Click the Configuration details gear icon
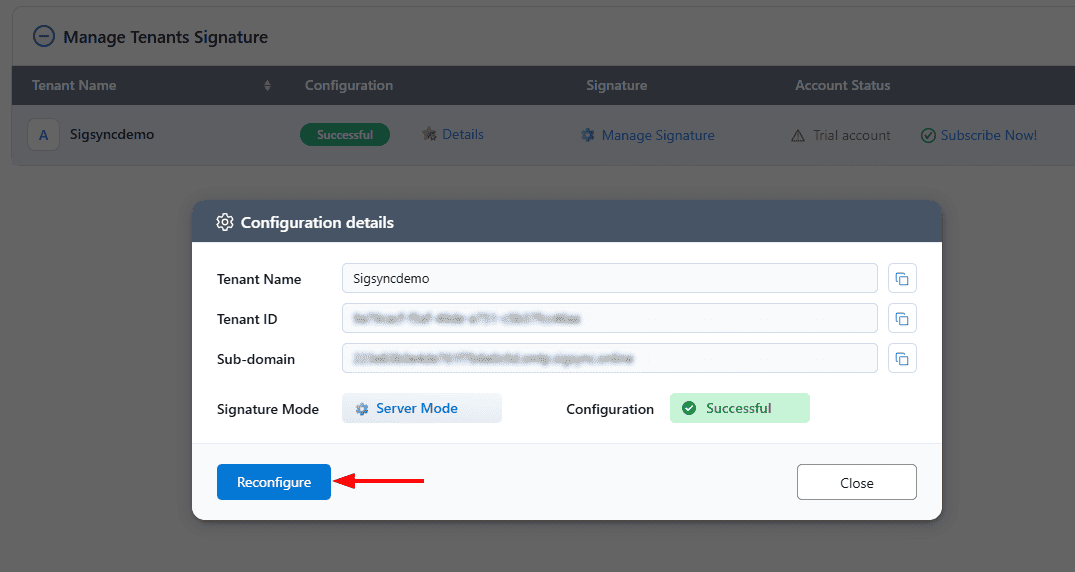 click(225, 222)
